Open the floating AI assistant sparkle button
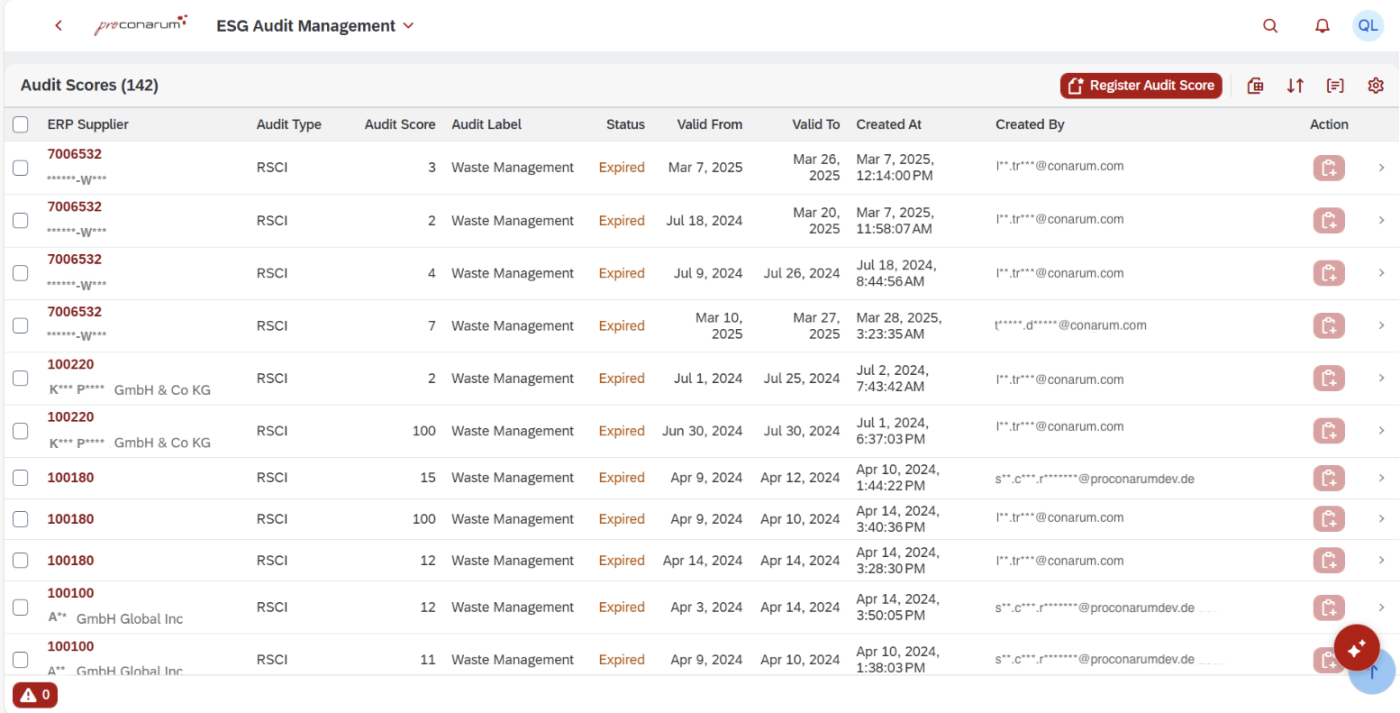This screenshot has height=713, width=1400. [1356, 649]
